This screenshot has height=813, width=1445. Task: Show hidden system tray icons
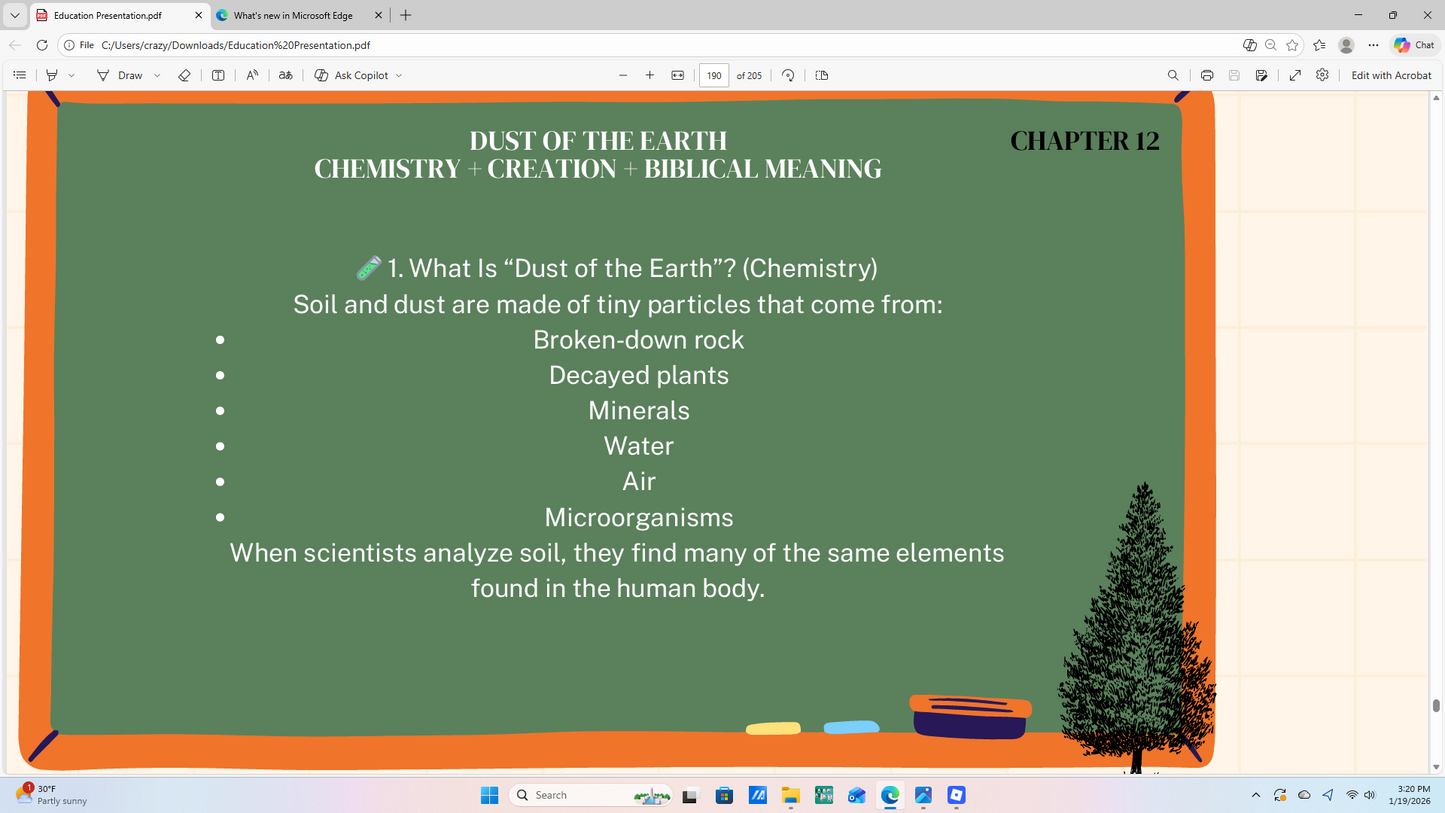tap(1256, 795)
